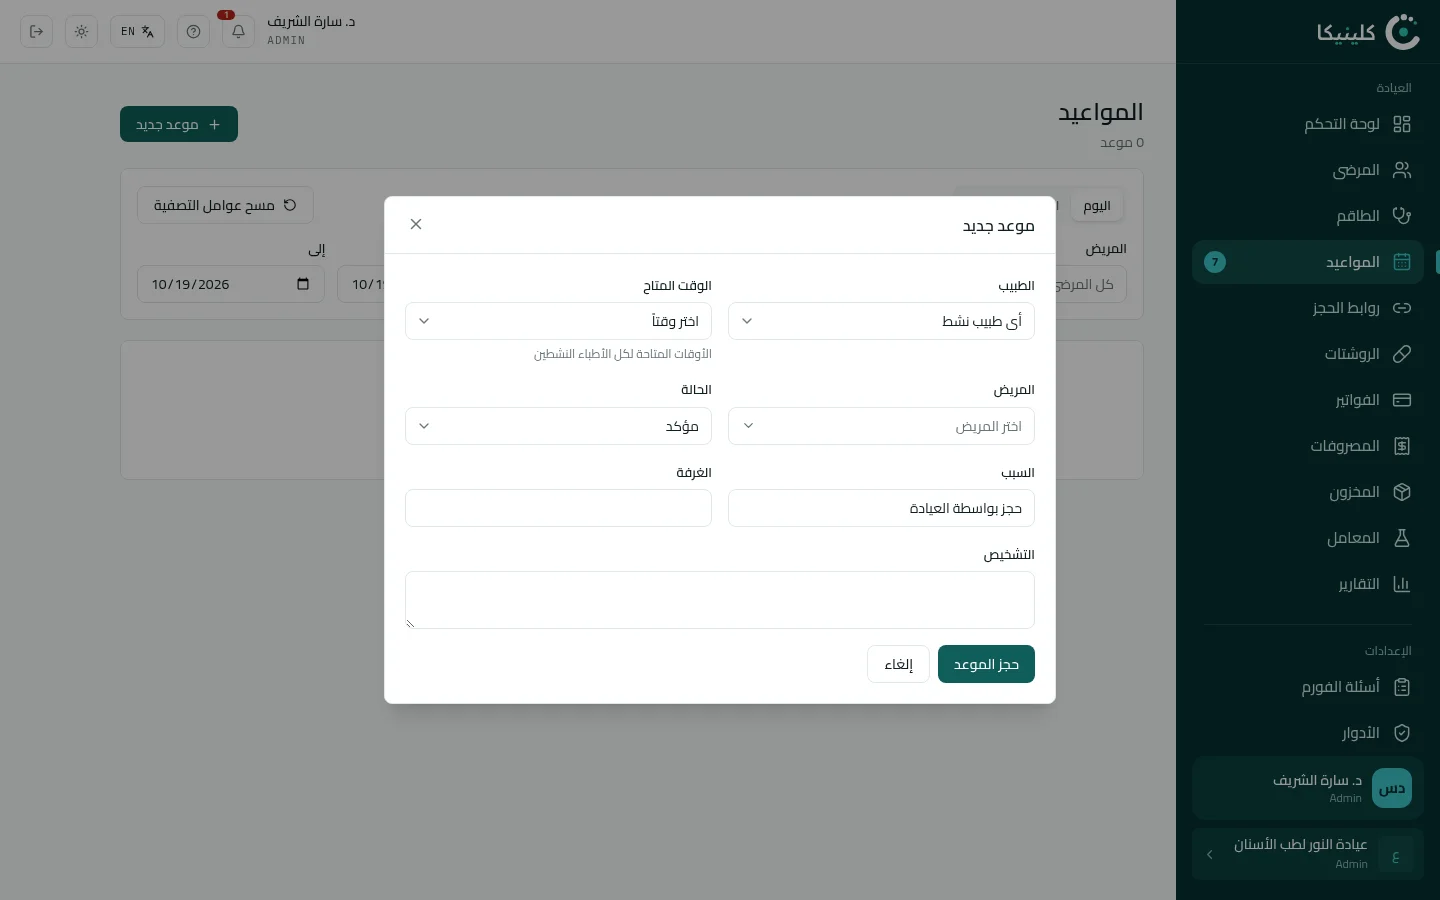The height and width of the screenshot is (900, 1440).
Task: Click the 'حجز الموعد' book button
Action: click(x=986, y=664)
